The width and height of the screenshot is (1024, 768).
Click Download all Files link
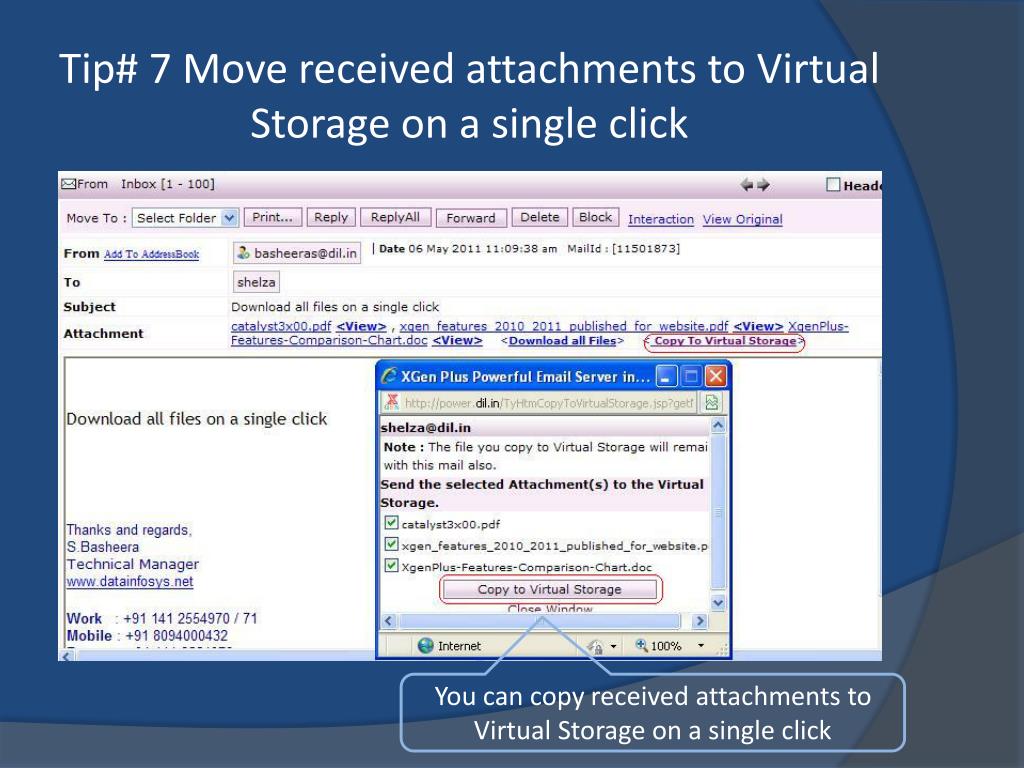[562, 341]
